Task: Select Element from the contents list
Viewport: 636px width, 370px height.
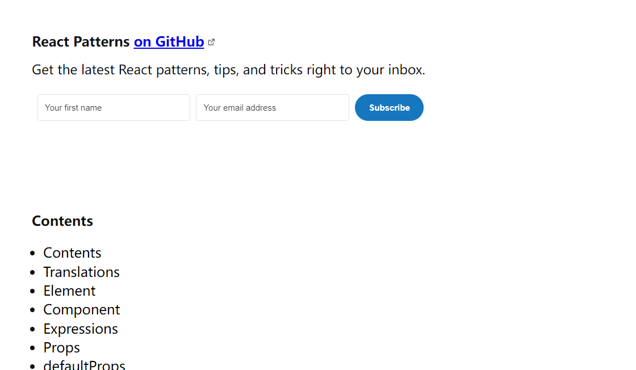Action: pyautogui.click(x=69, y=291)
